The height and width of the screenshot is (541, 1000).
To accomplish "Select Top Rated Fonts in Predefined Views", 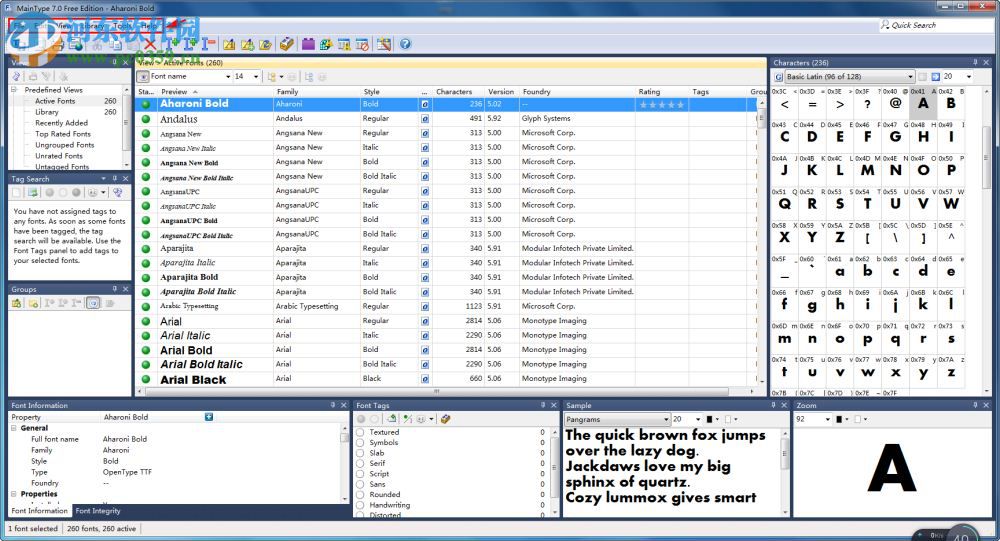I will [62, 134].
